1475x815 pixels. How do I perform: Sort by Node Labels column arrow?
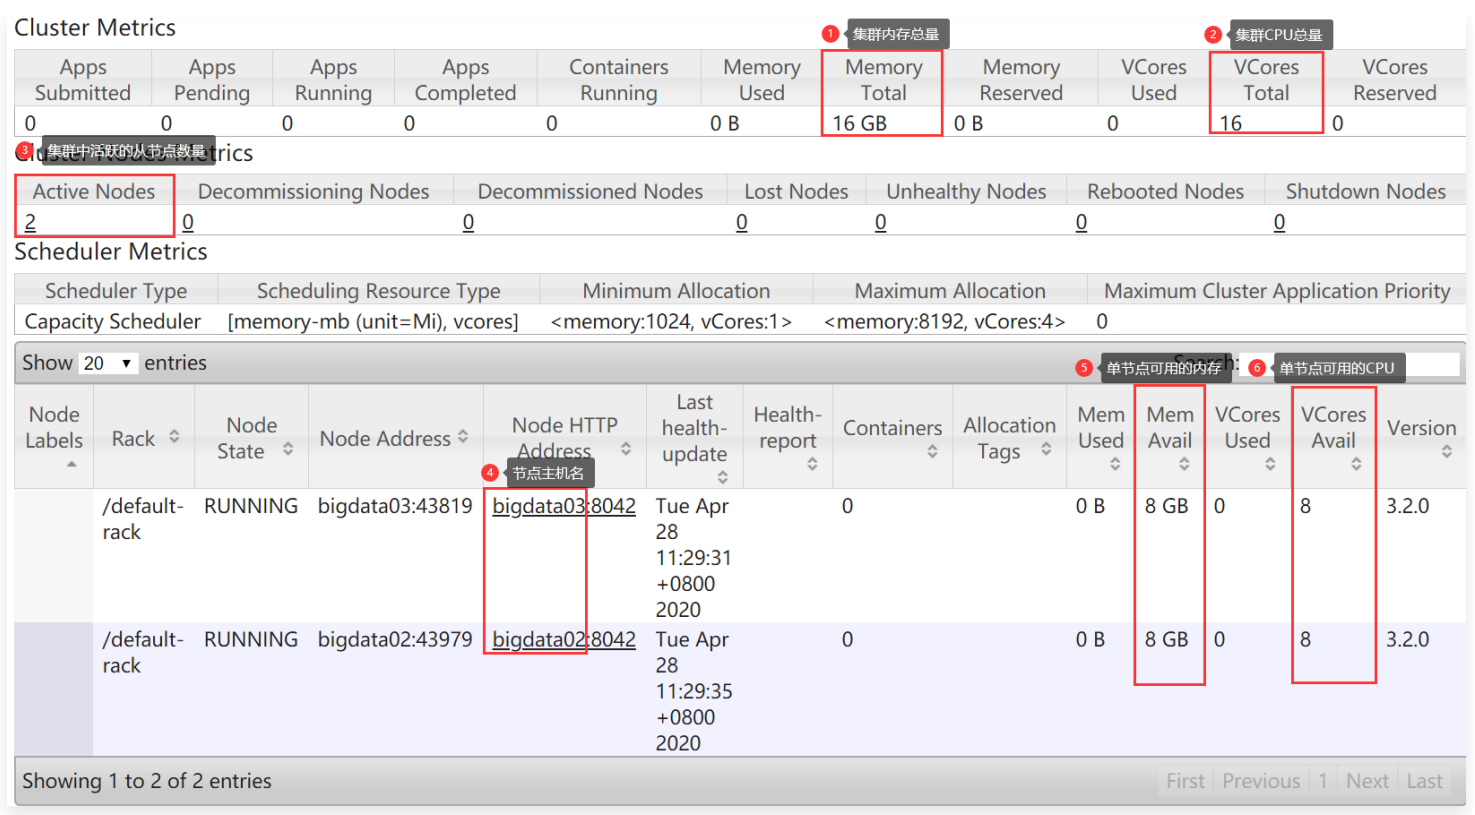(71, 464)
